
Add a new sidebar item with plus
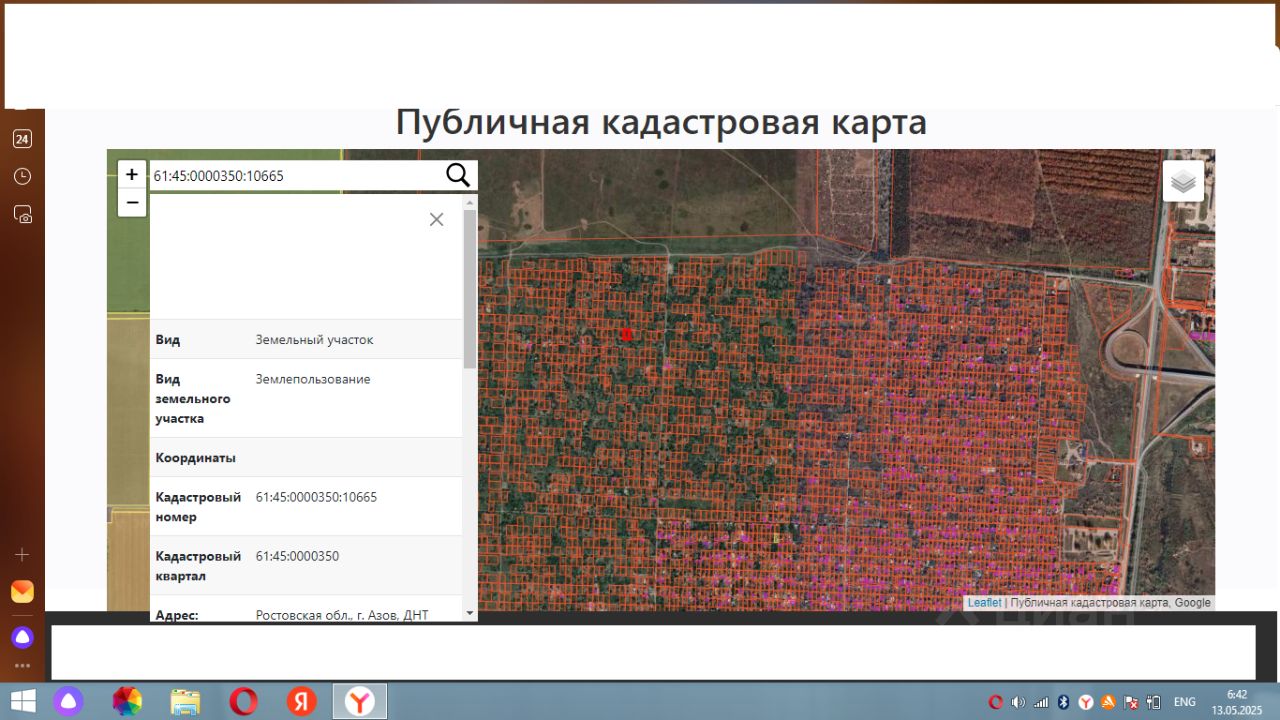point(22,554)
